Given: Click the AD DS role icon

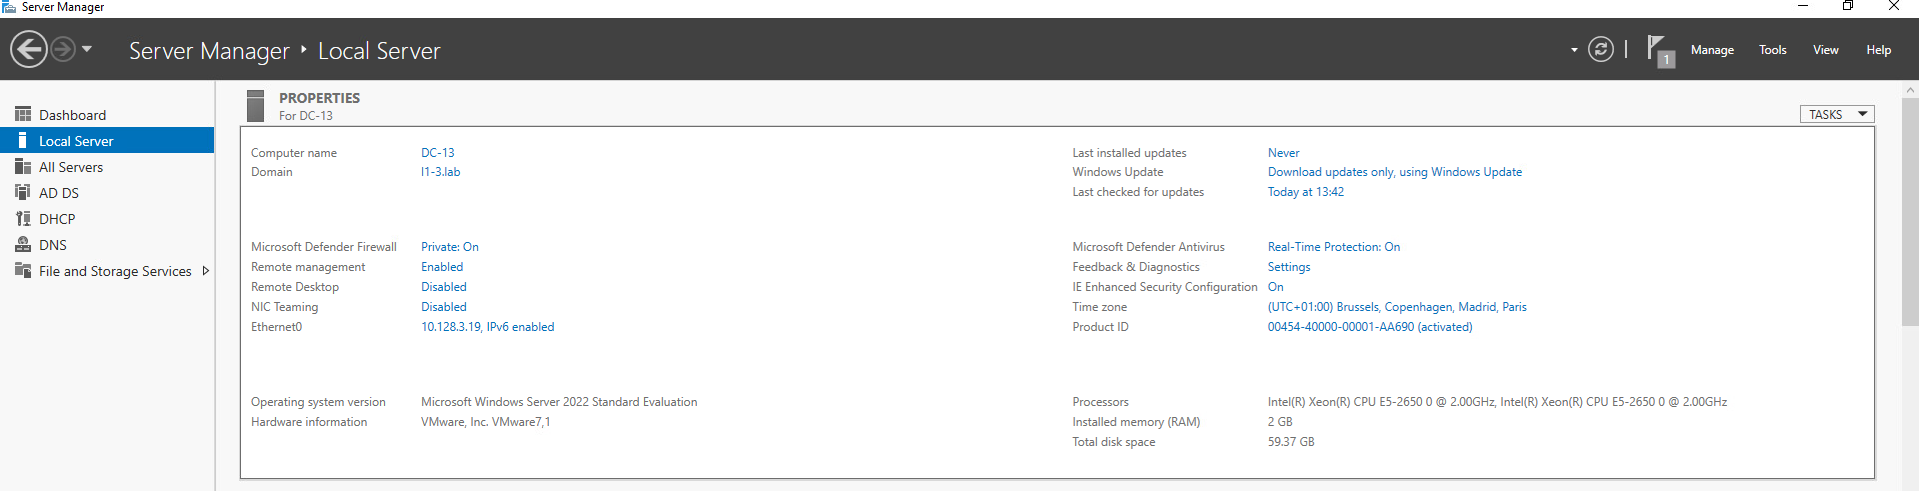Looking at the screenshot, I should point(23,192).
